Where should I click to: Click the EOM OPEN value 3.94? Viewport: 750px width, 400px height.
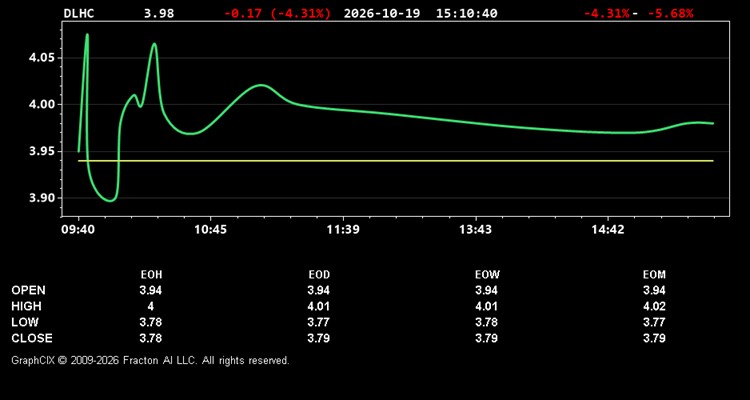pyautogui.click(x=654, y=290)
